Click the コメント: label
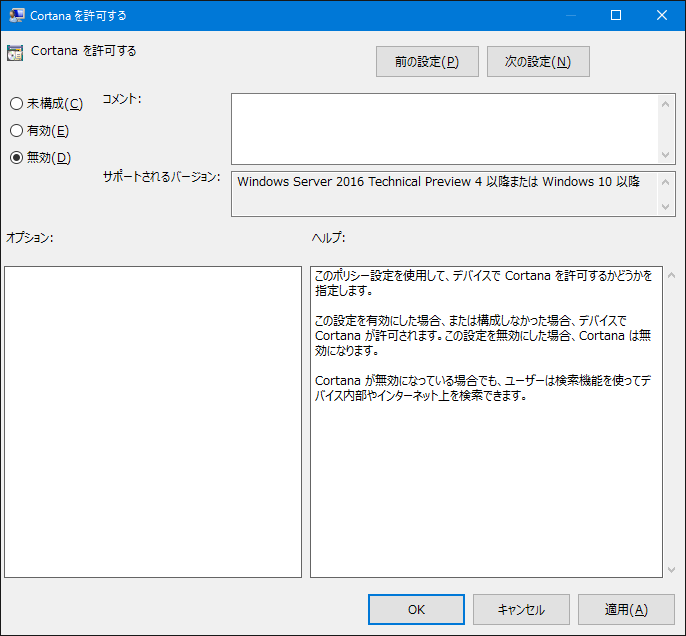The height and width of the screenshot is (636, 686). pos(122,99)
